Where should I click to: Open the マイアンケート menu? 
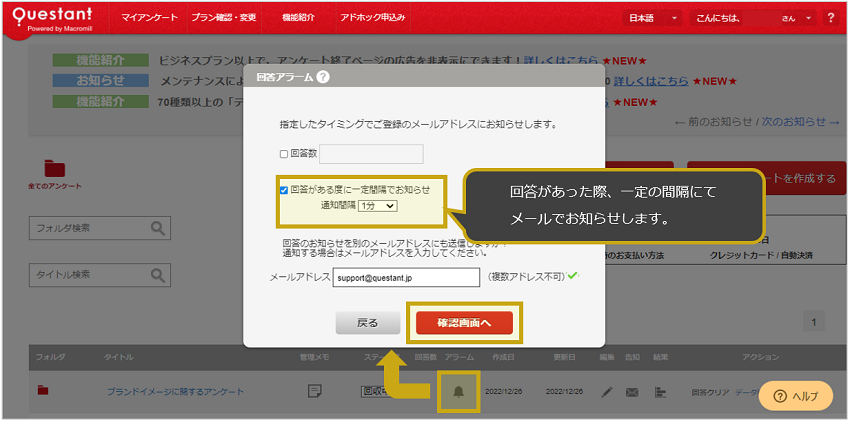coord(149,18)
